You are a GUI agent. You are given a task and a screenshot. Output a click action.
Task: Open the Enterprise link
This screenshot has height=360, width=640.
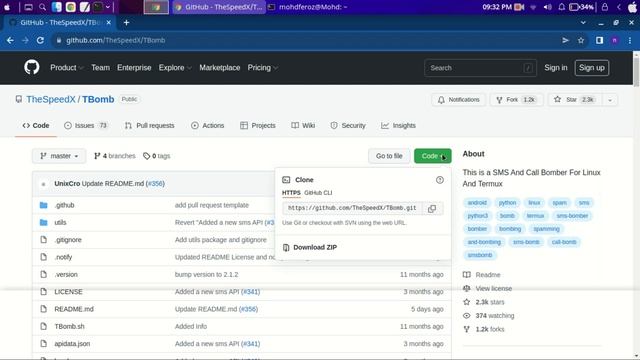tap(134, 68)
